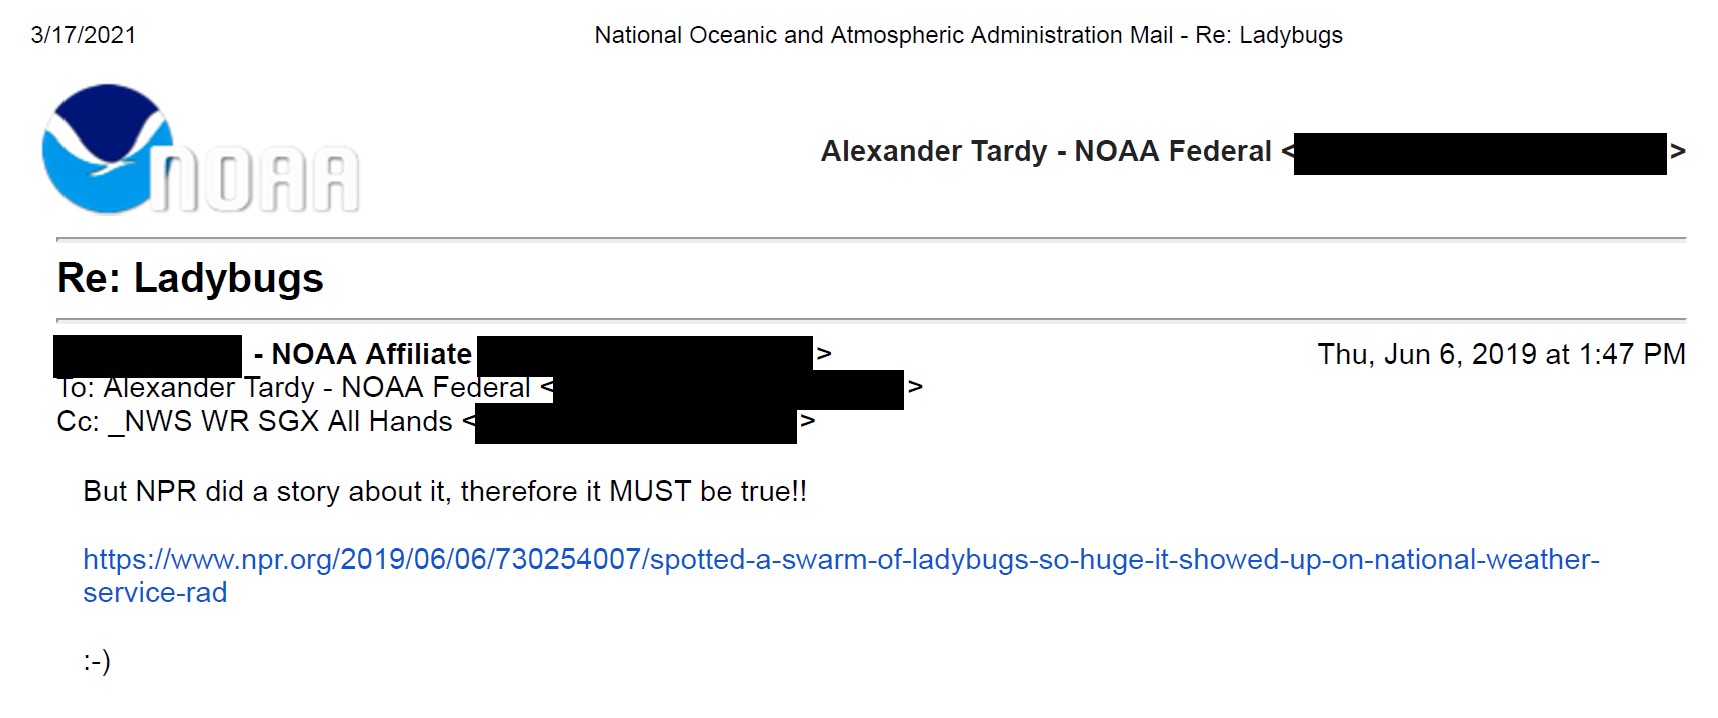Click the word "MUST" in the message
This screenshot has width=1718, height=718.
click(650, 492)
